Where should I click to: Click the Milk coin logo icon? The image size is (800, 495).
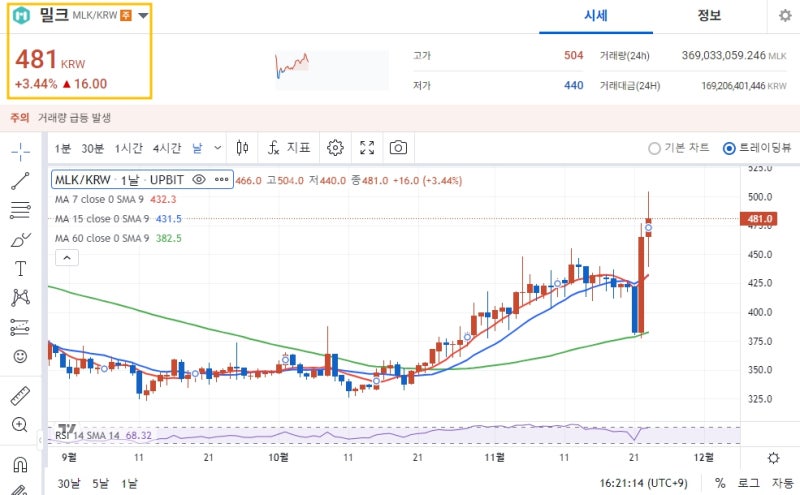pos(21,15)
